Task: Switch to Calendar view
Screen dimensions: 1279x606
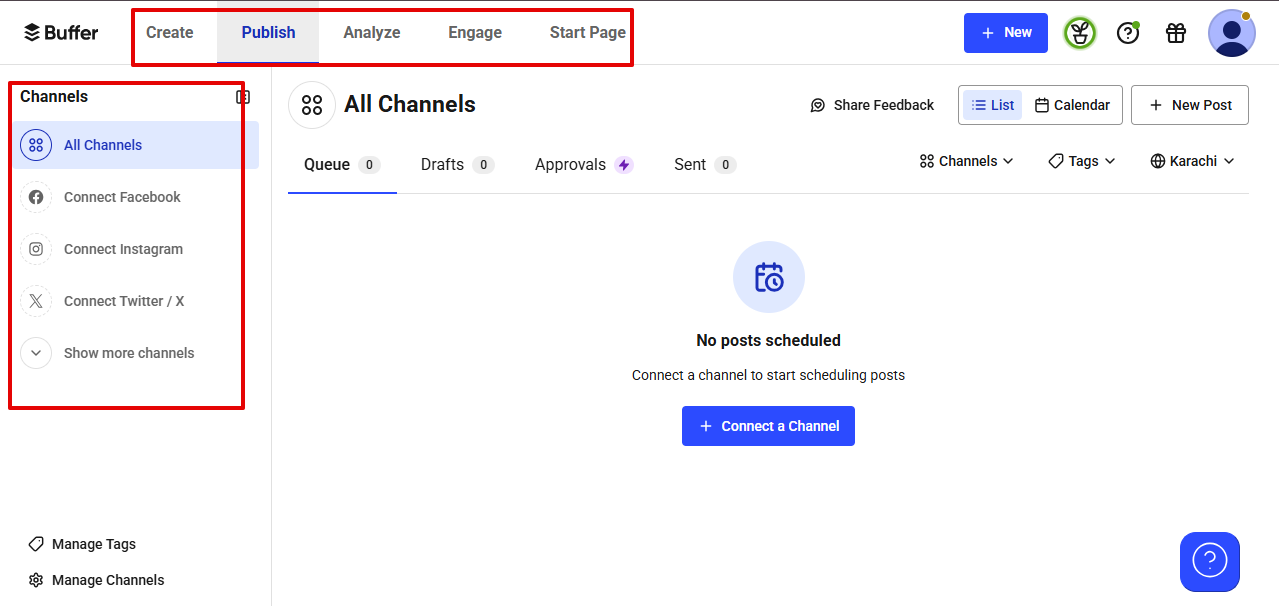Action: tap(1072, 104)
